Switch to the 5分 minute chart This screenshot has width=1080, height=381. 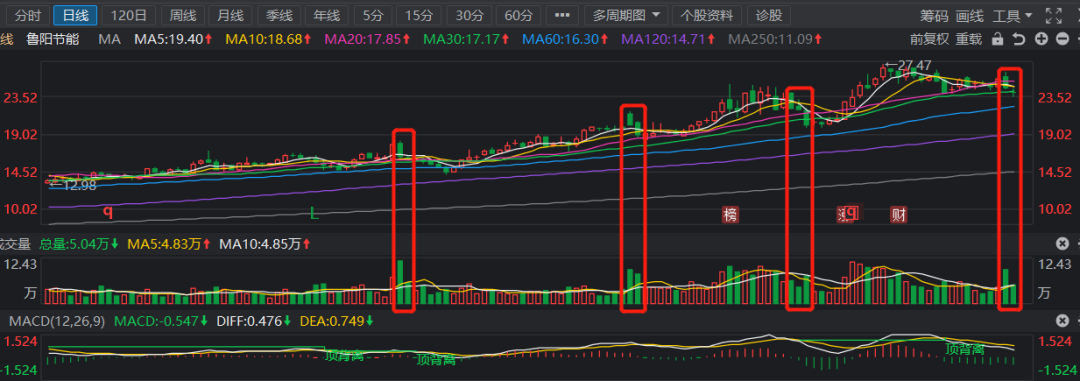373,15
